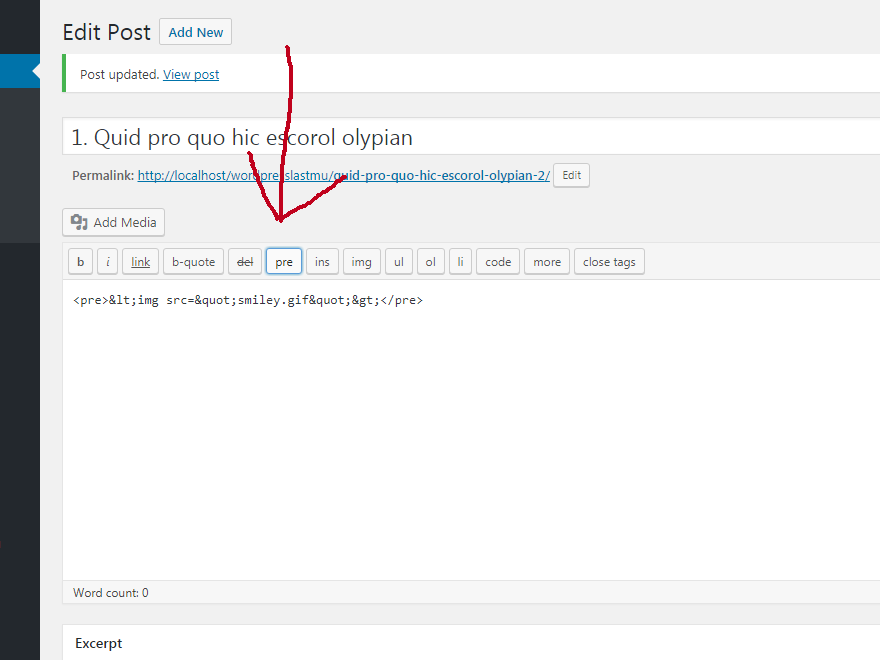Viewport: 880px width, 660px height.
Task: Click the Permalink: label
Action: 103,176
